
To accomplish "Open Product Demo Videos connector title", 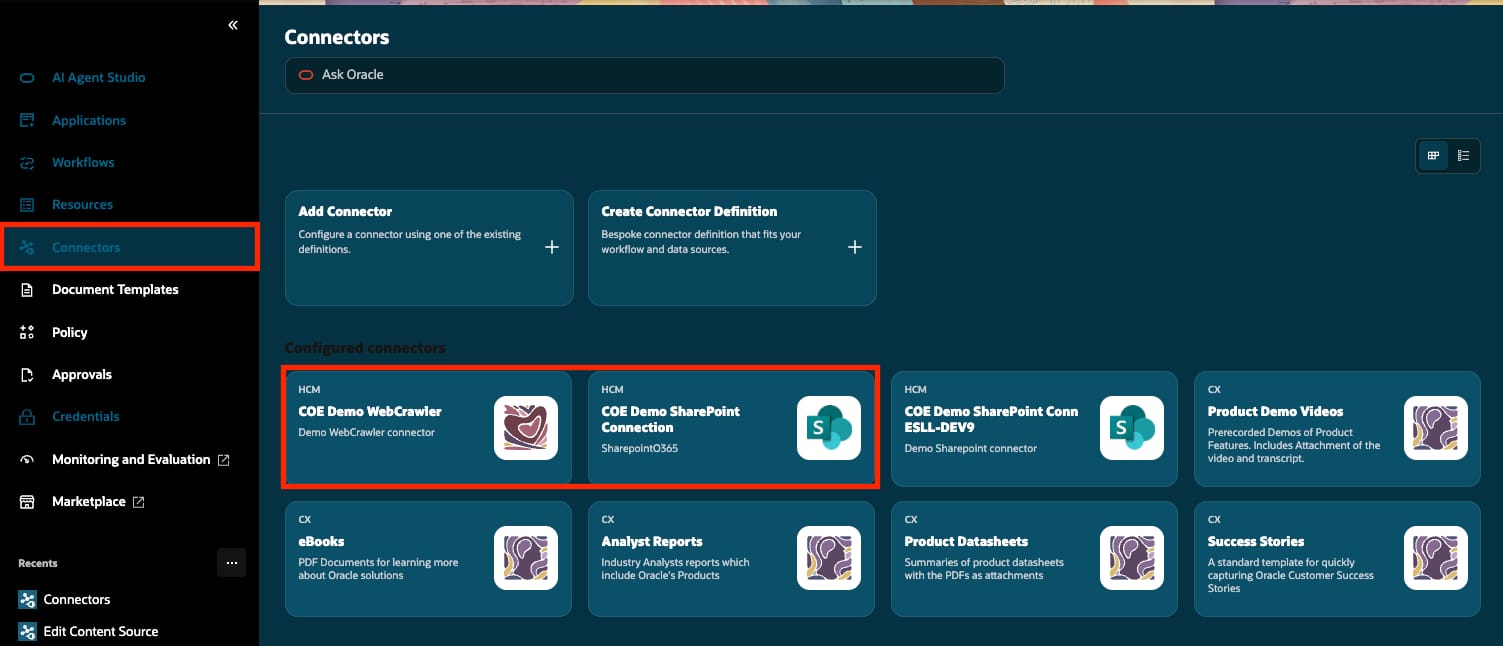I will coord(1275,411).
